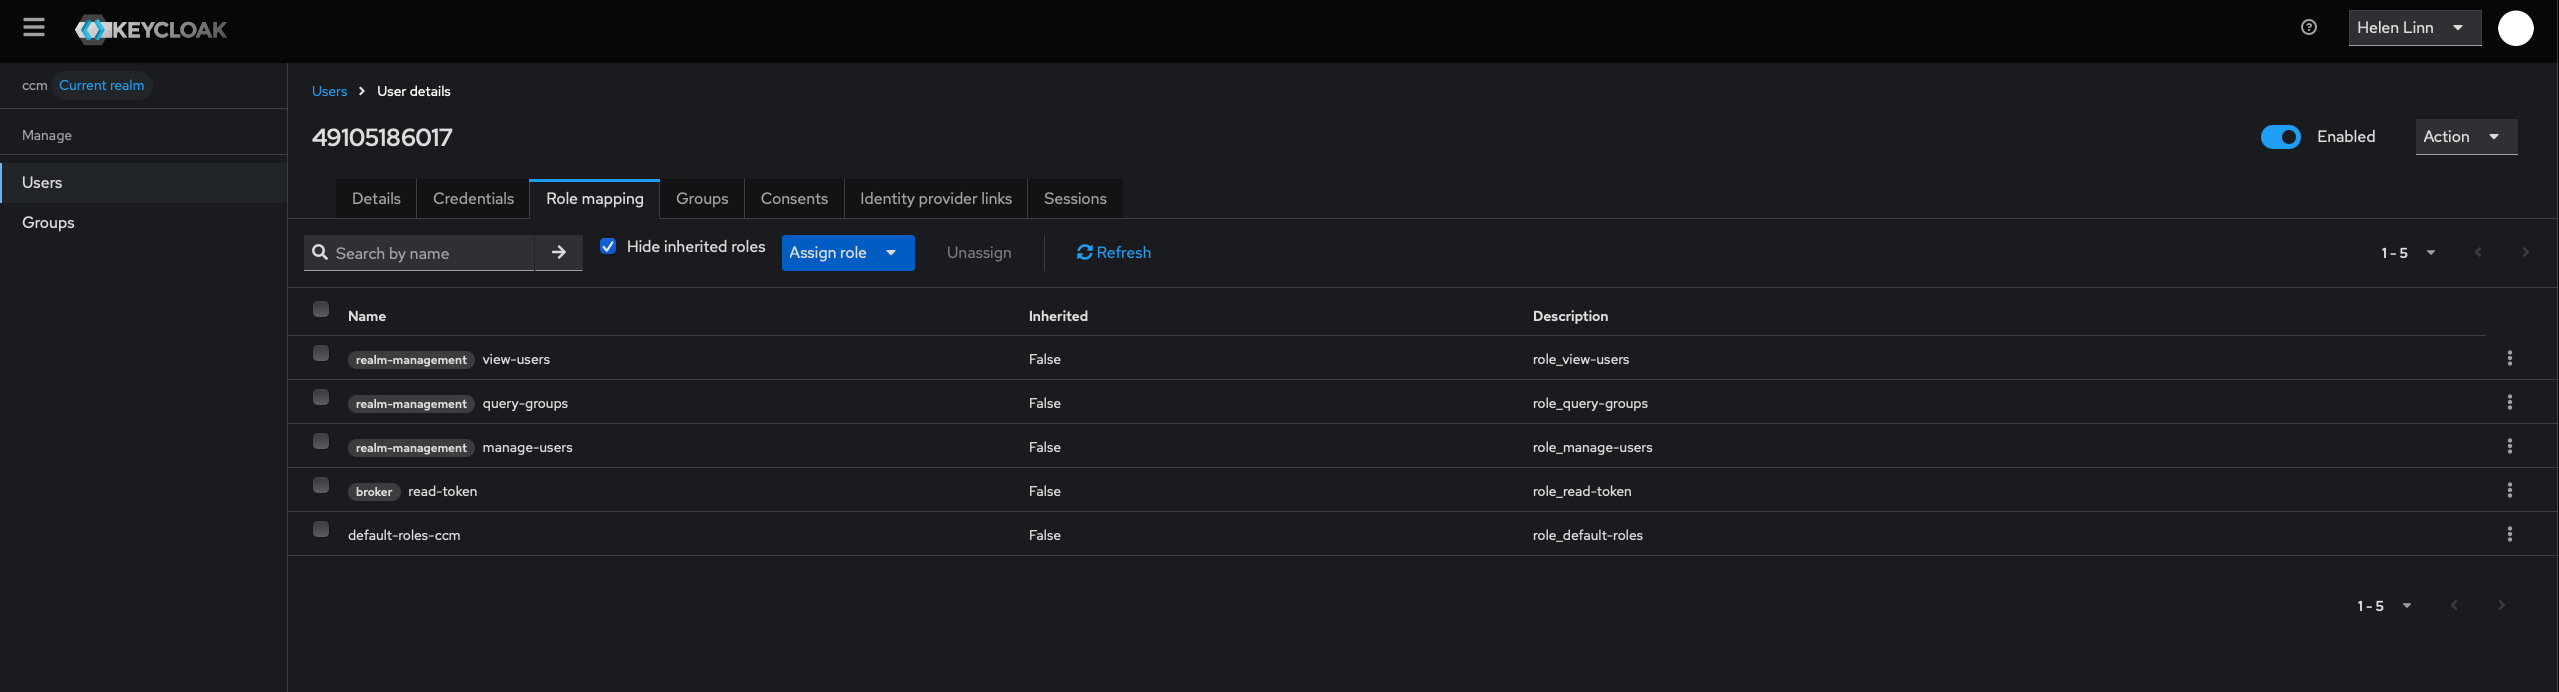Click the query-groups role name

click(525, 404)
